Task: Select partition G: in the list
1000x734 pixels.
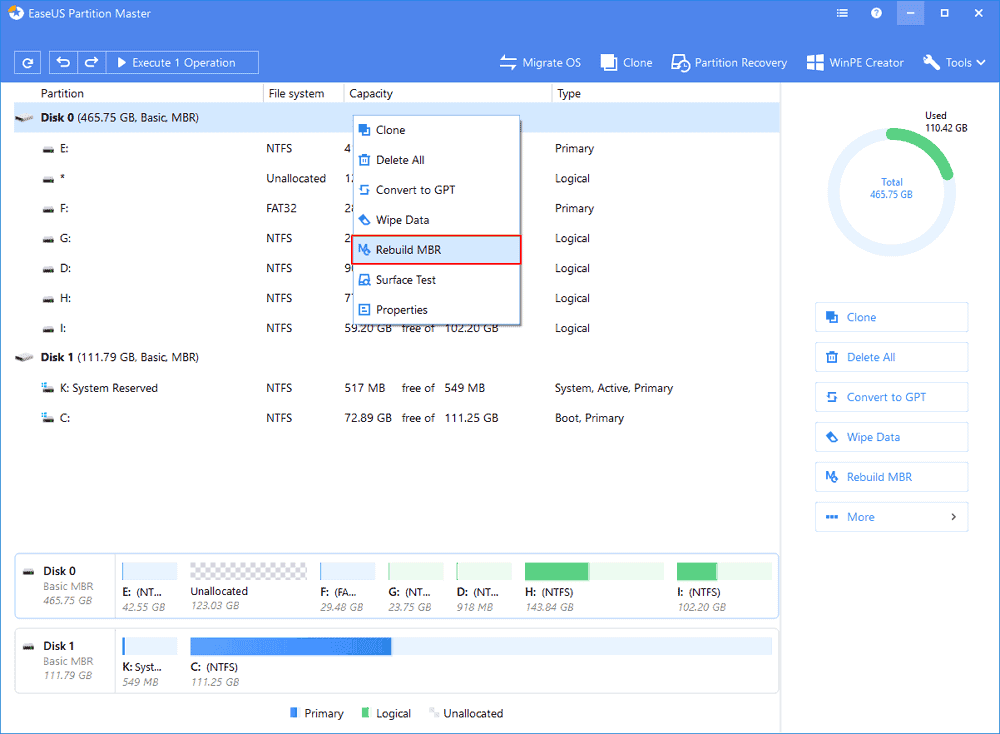Action: 396,239
